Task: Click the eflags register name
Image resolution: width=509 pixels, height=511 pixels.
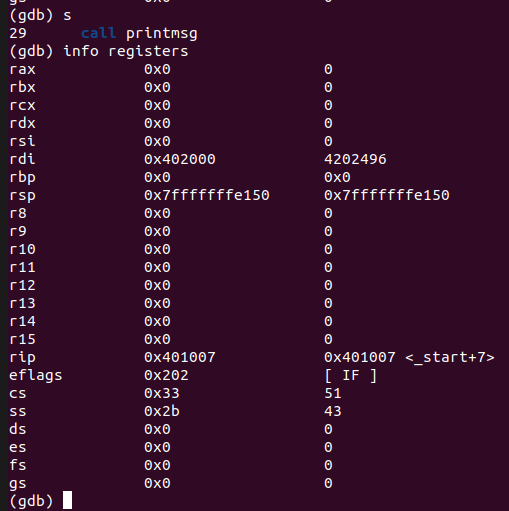Action: 36,376
